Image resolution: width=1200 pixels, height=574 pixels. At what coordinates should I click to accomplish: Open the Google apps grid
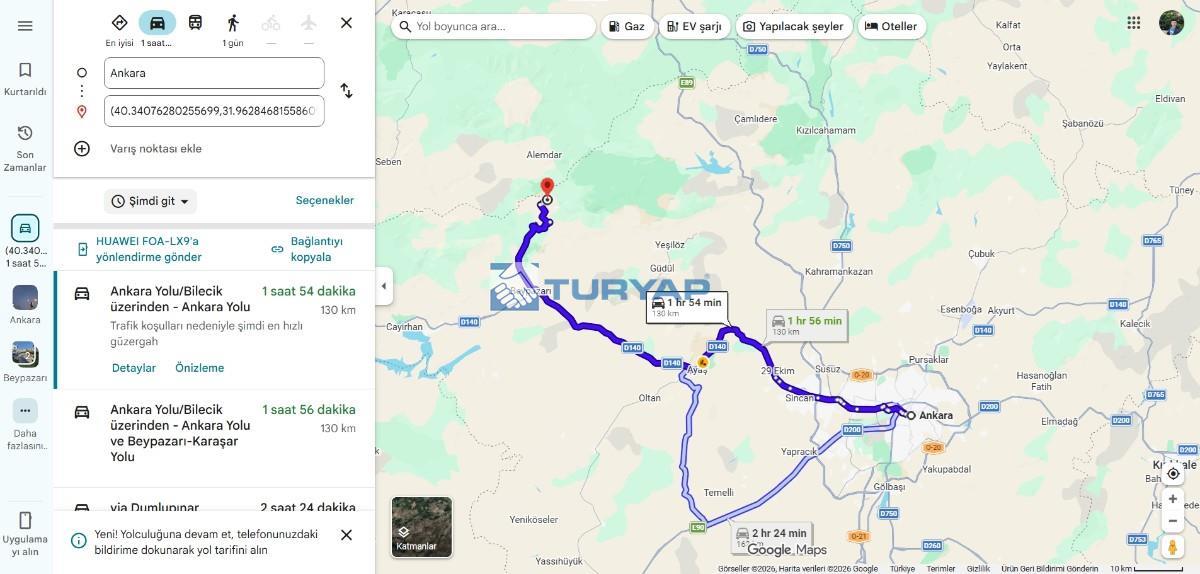pos(1133,23)
